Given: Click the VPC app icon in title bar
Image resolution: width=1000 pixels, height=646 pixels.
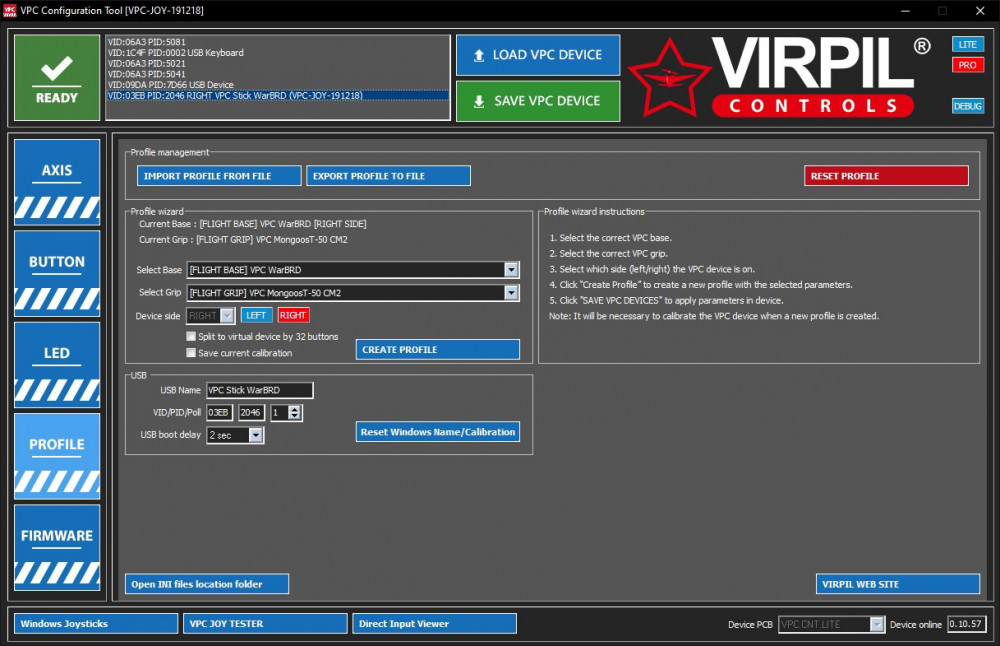Looking at the screenshot, I should point(10,10).
